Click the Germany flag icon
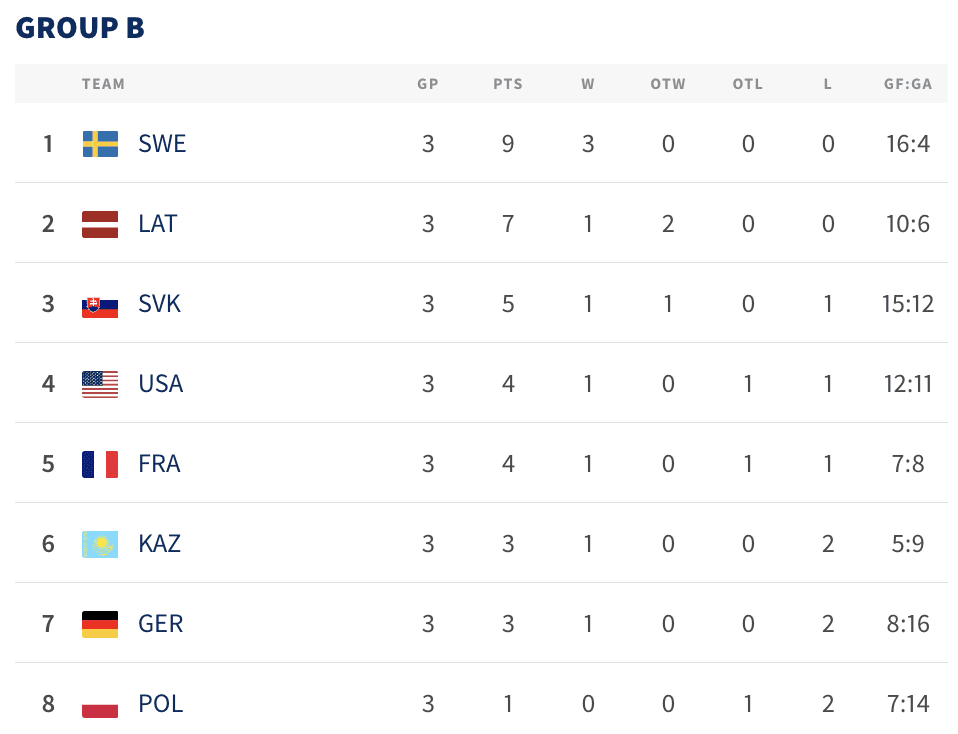 click(x=100, y=624)
